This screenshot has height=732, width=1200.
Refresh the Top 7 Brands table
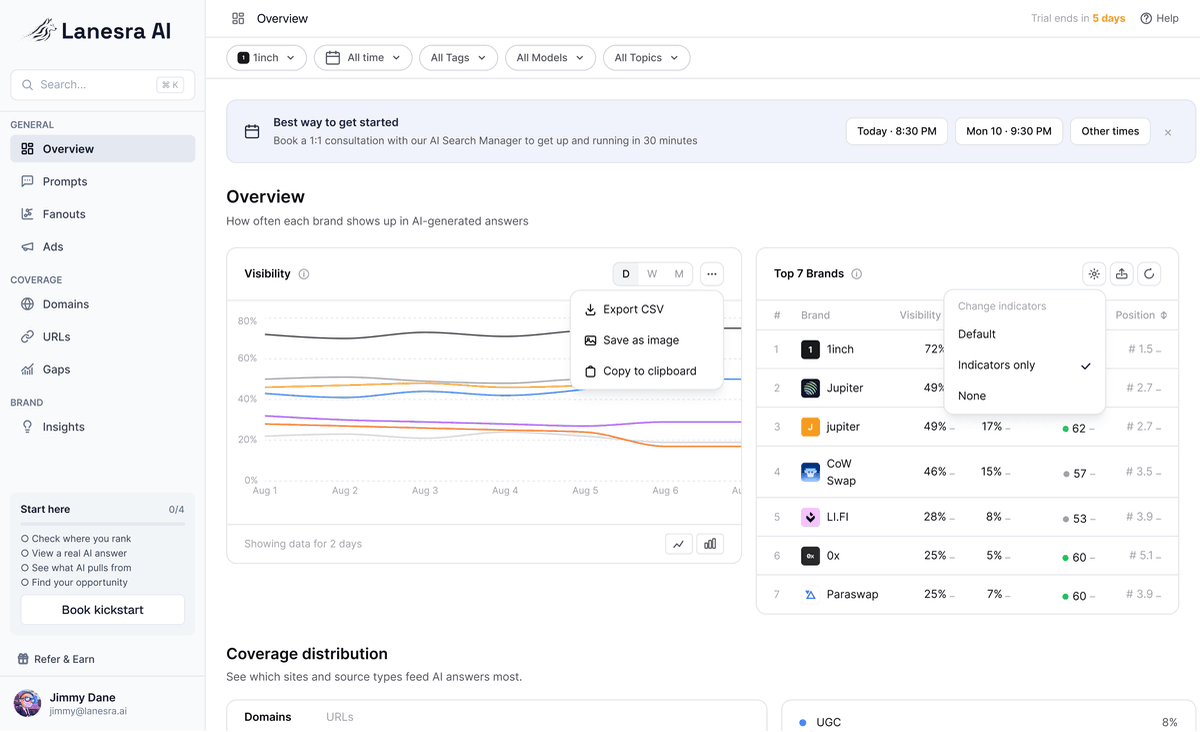[x=1150, y=274]
